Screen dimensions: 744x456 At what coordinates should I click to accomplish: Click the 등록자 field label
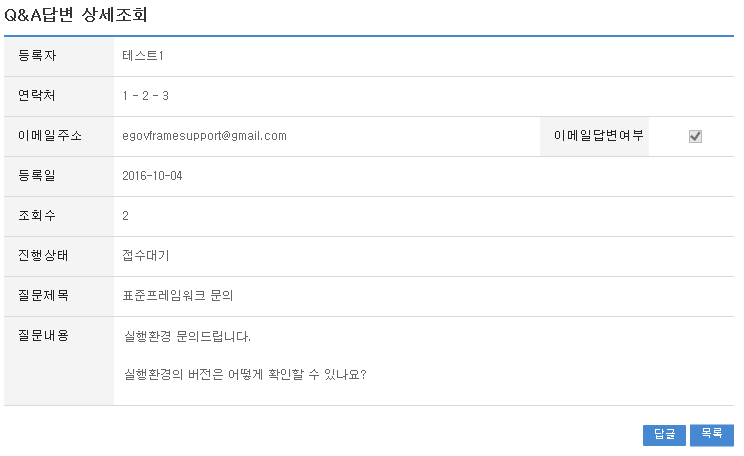tap(38, 56)
